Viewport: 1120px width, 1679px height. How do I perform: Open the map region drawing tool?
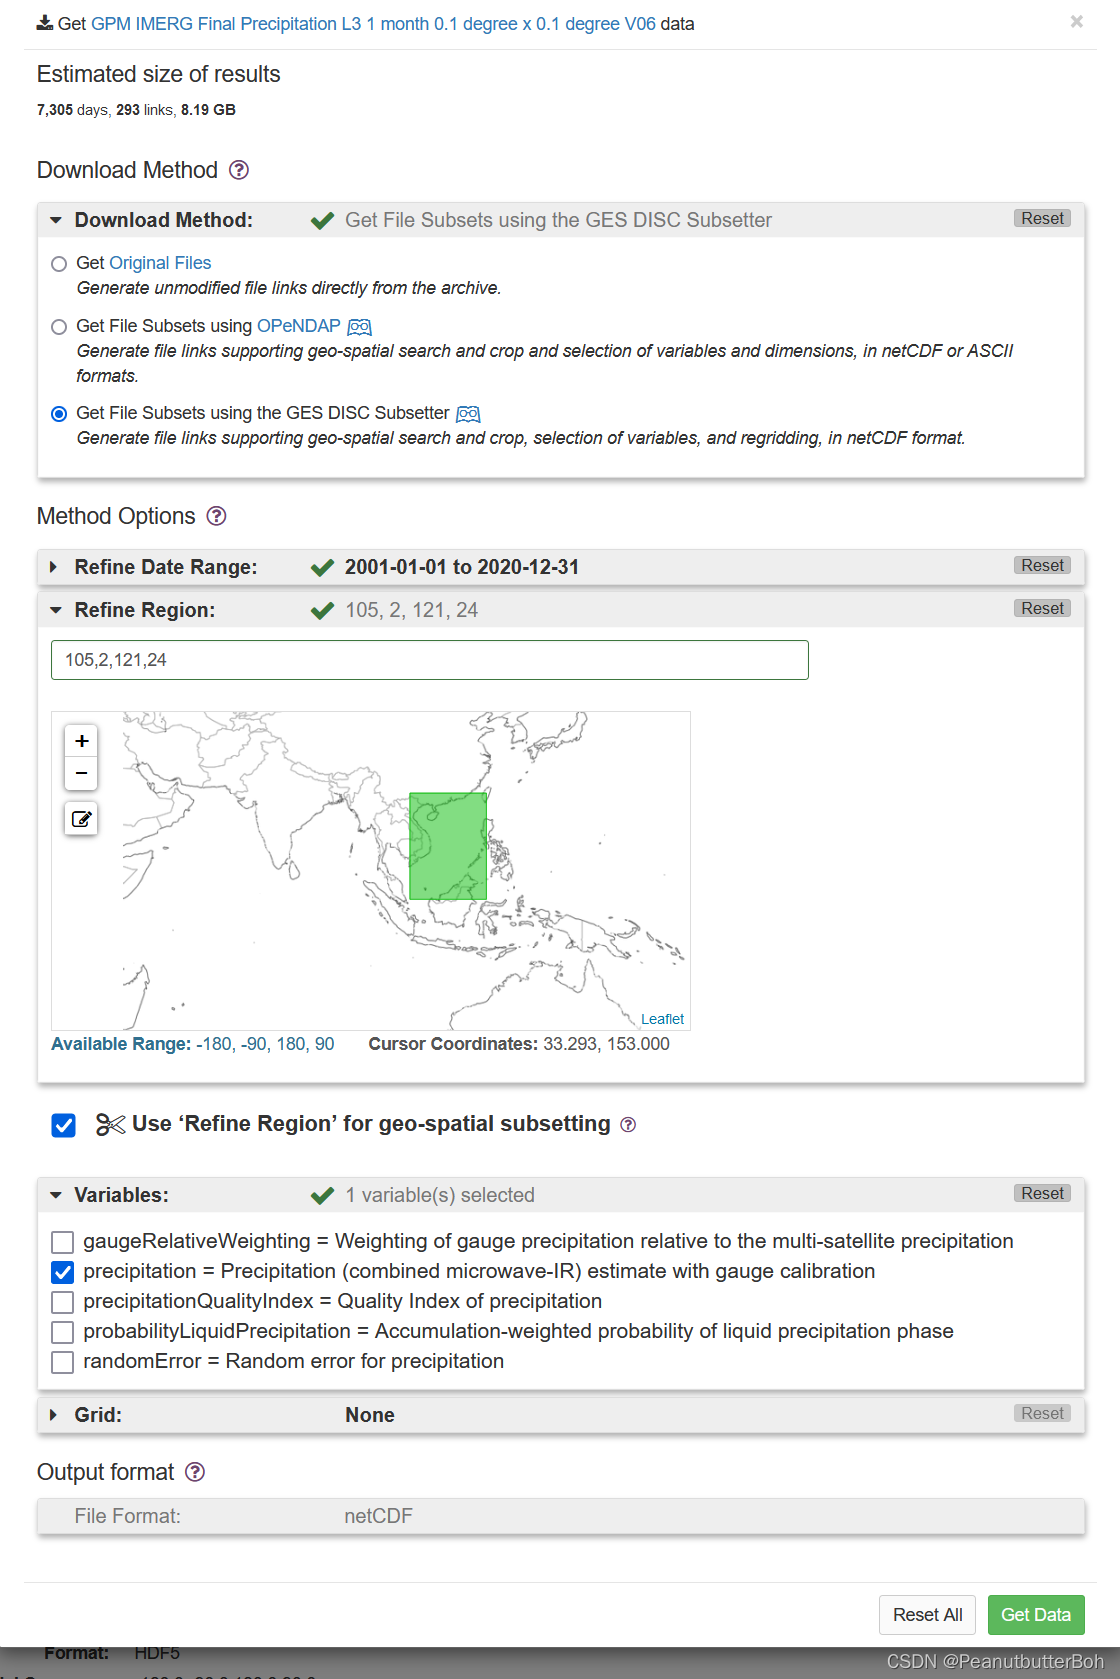tap(81, 819)
